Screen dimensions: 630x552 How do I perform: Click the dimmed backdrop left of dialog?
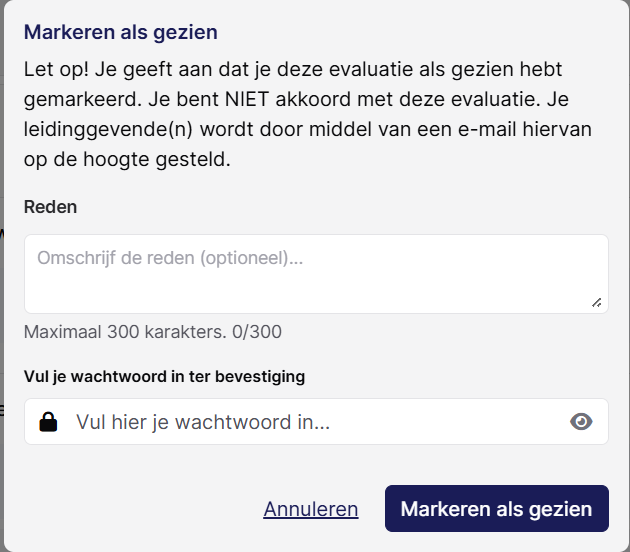click(x=2, y=281)
